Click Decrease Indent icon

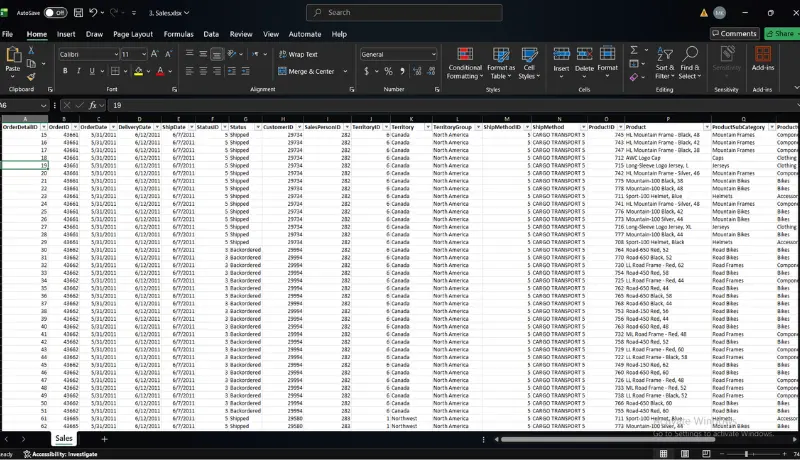point(232,71)
